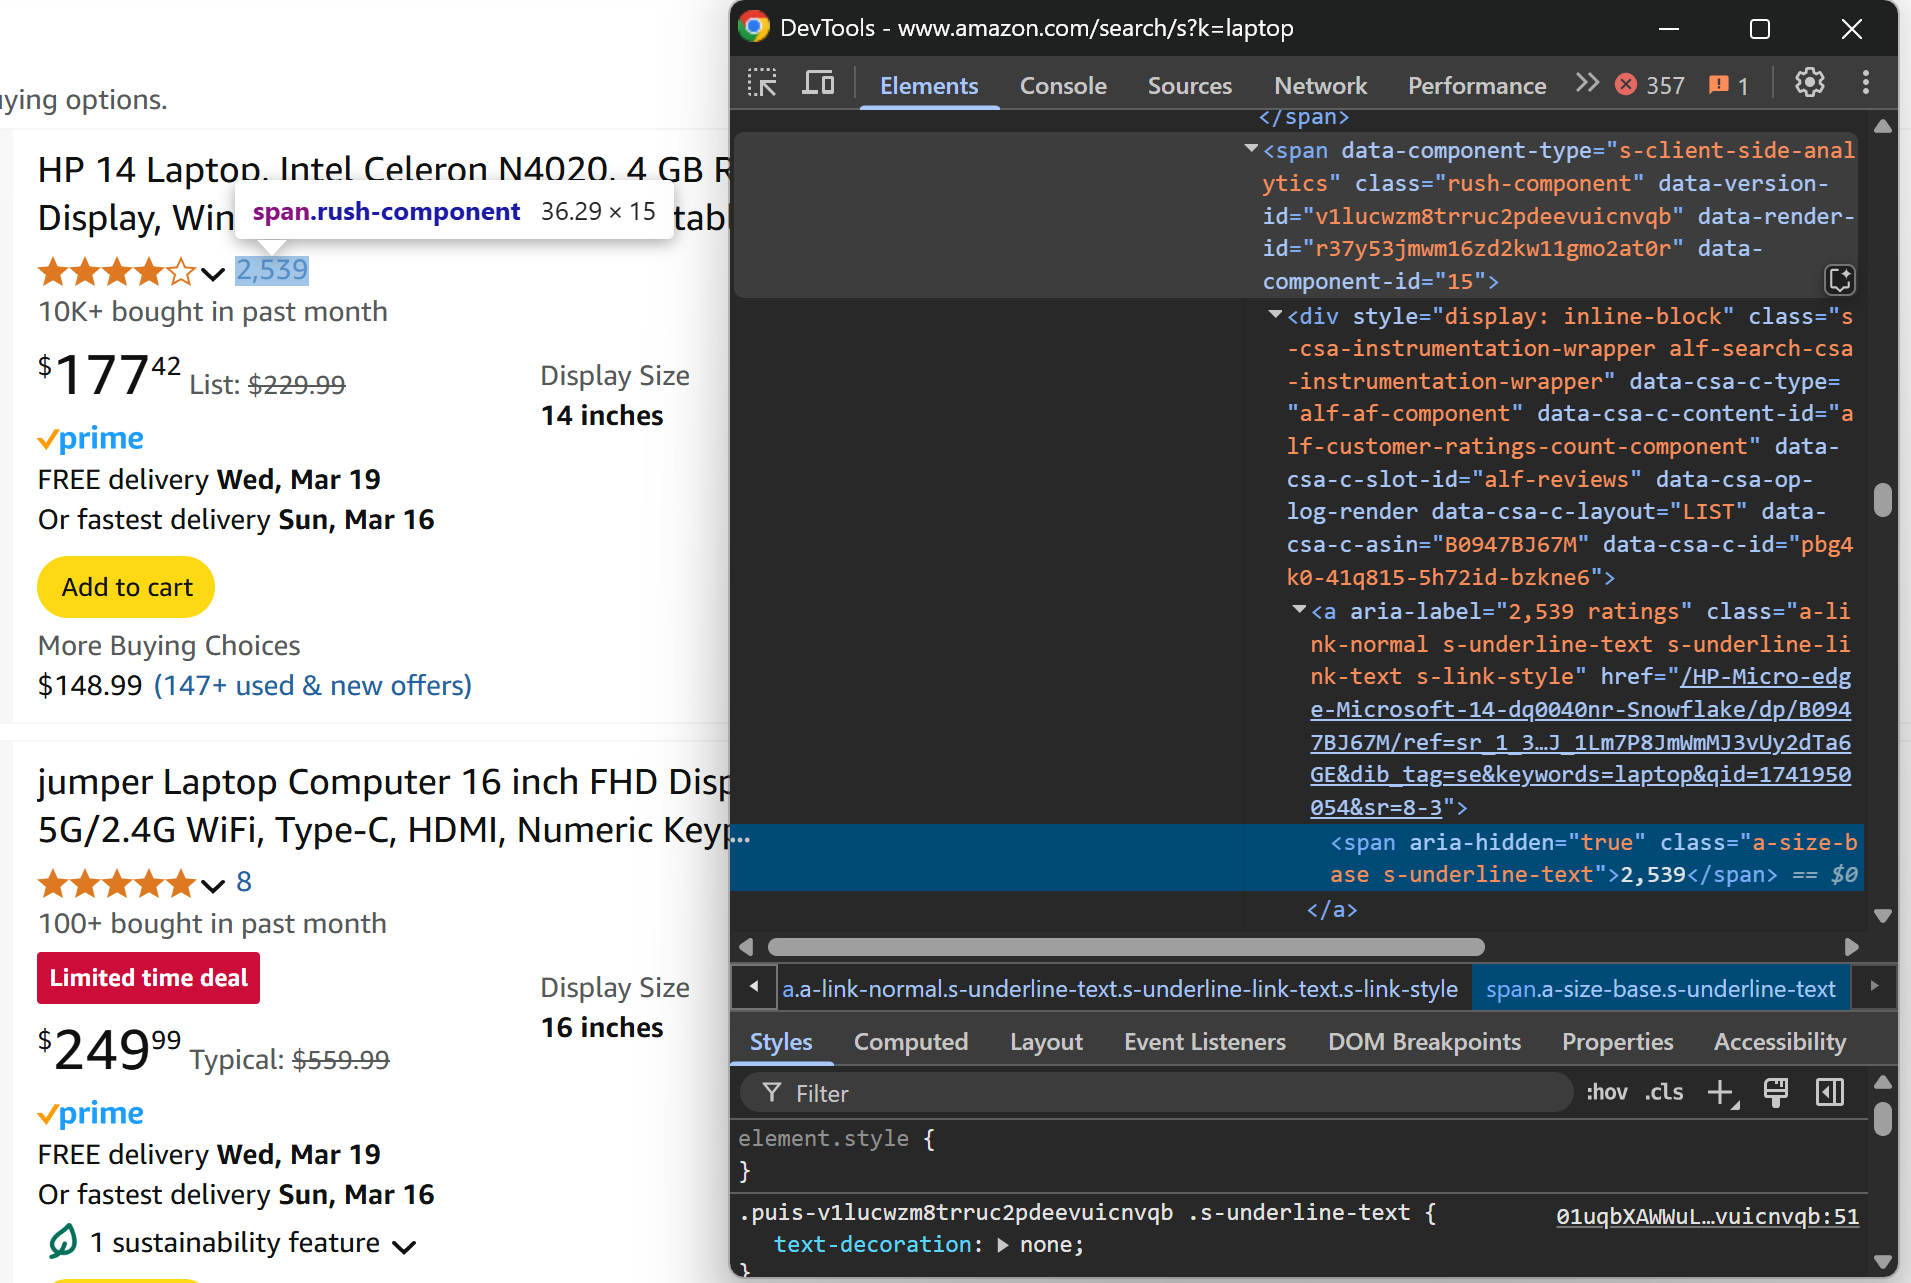
Task: Expand the 1 sustainability feature dropdown
Action: pyautogui.click(x=404, y=1246)
